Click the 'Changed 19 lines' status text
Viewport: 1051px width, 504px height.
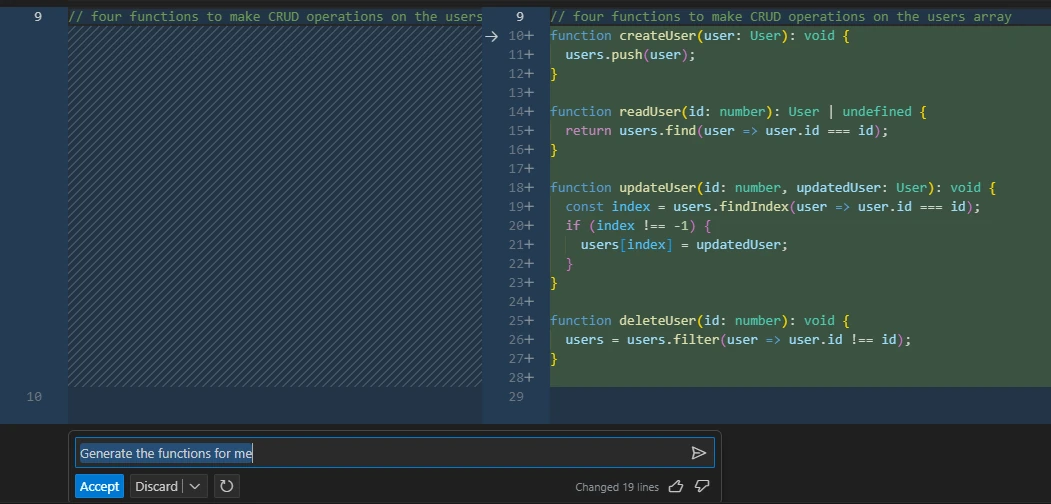click(616, 487)
